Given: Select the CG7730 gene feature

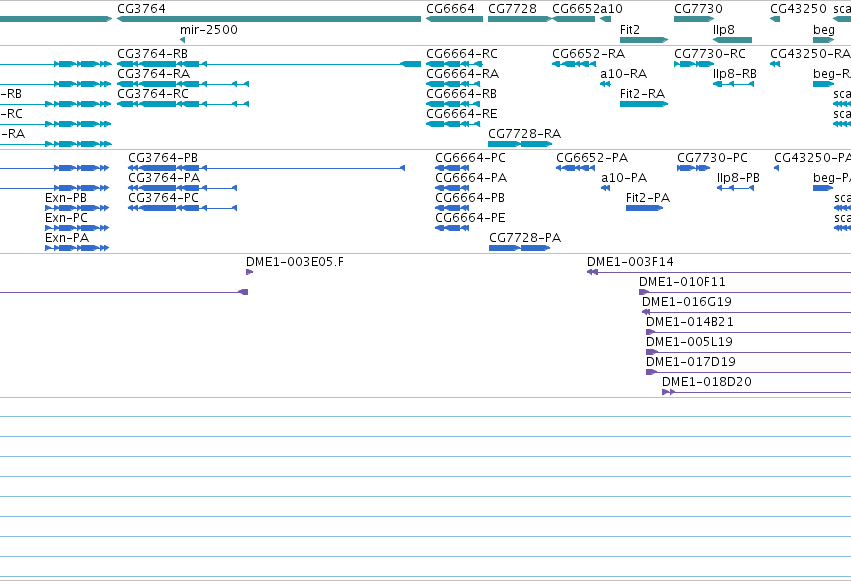Looking at the screenshot, I should [x=694, y=19].
